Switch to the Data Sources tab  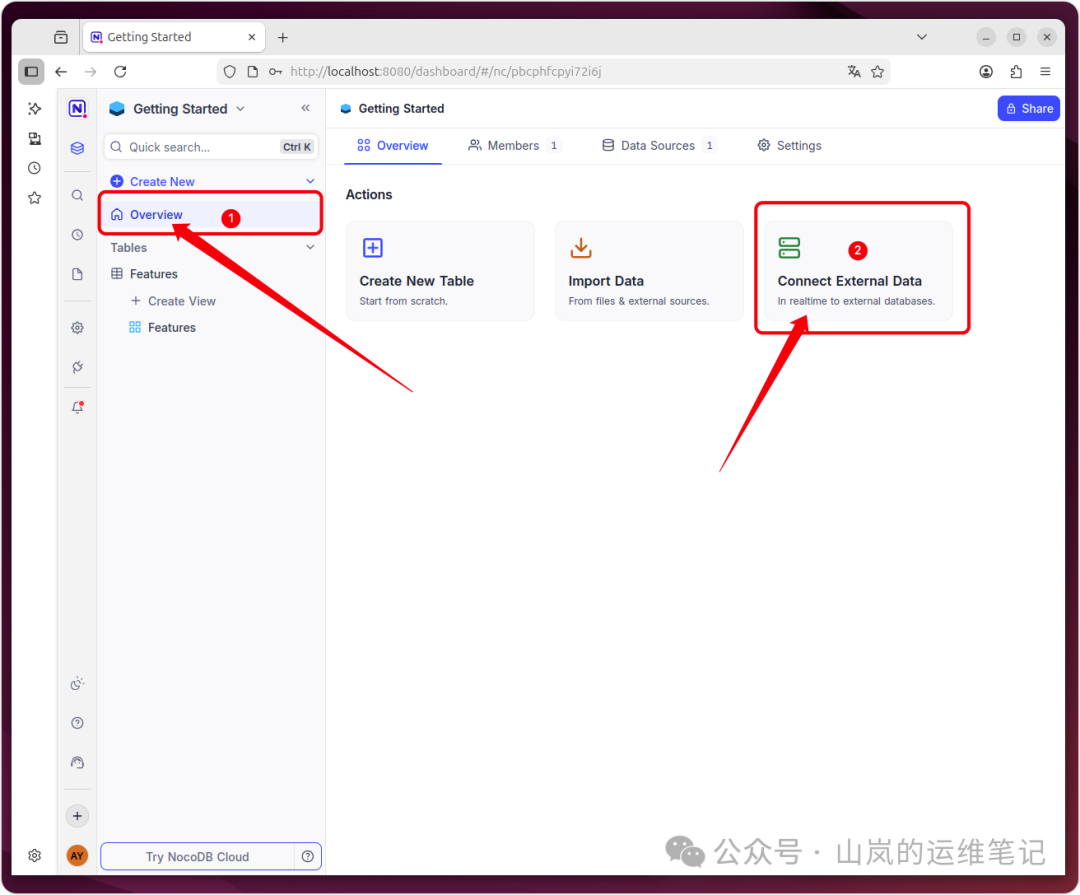(658, 145)
